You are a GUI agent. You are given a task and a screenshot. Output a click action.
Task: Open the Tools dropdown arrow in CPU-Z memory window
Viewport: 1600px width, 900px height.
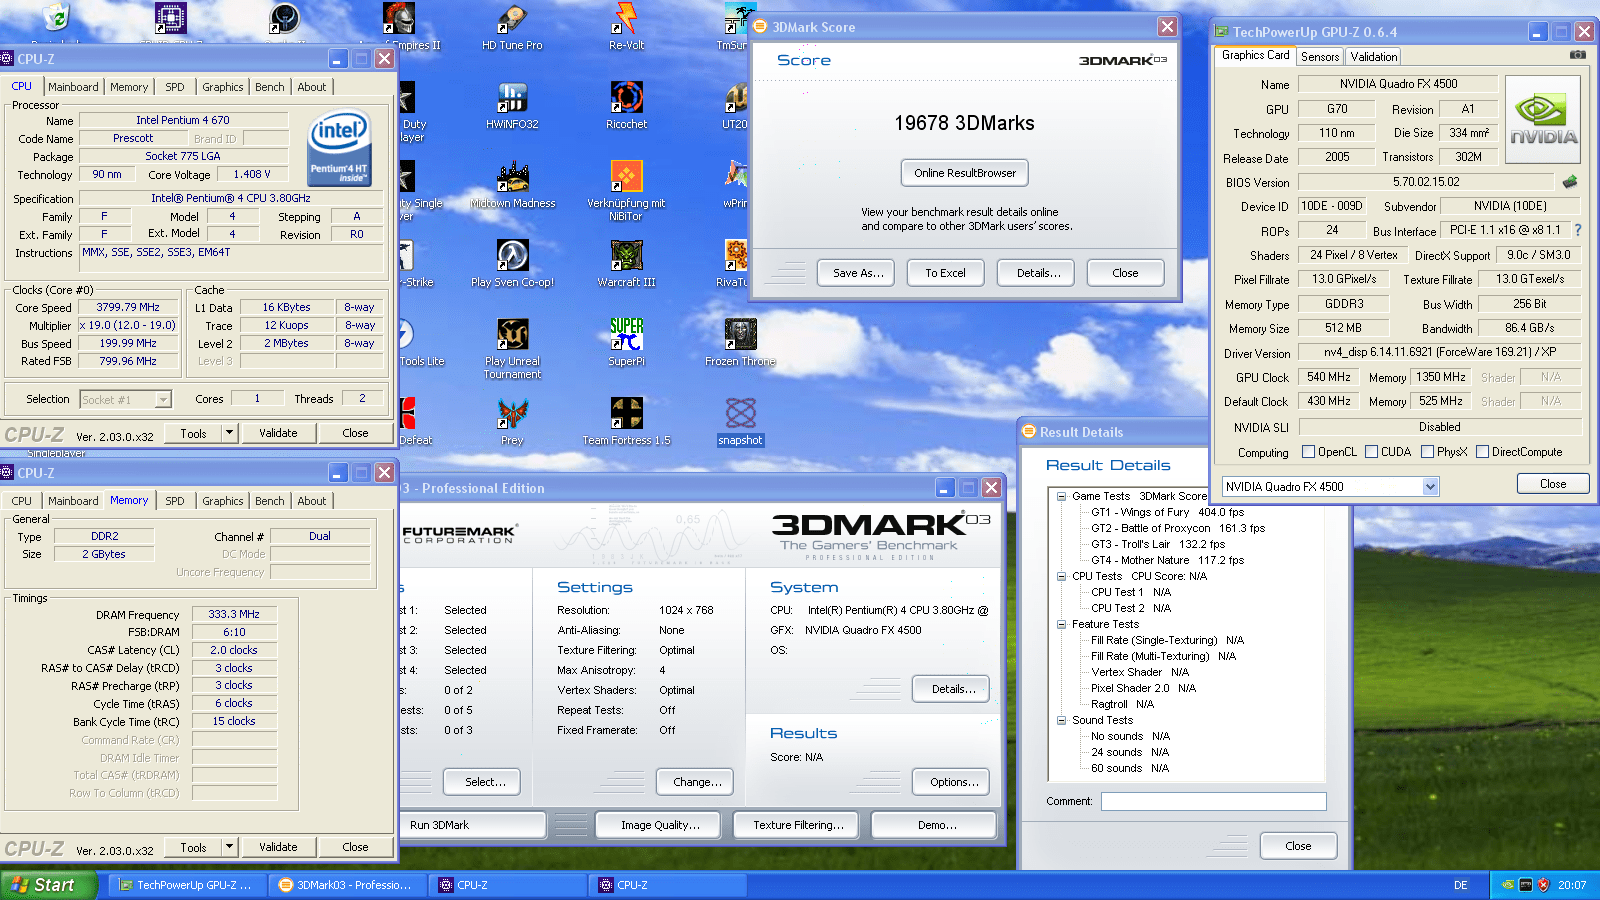[x=229, y=847]
